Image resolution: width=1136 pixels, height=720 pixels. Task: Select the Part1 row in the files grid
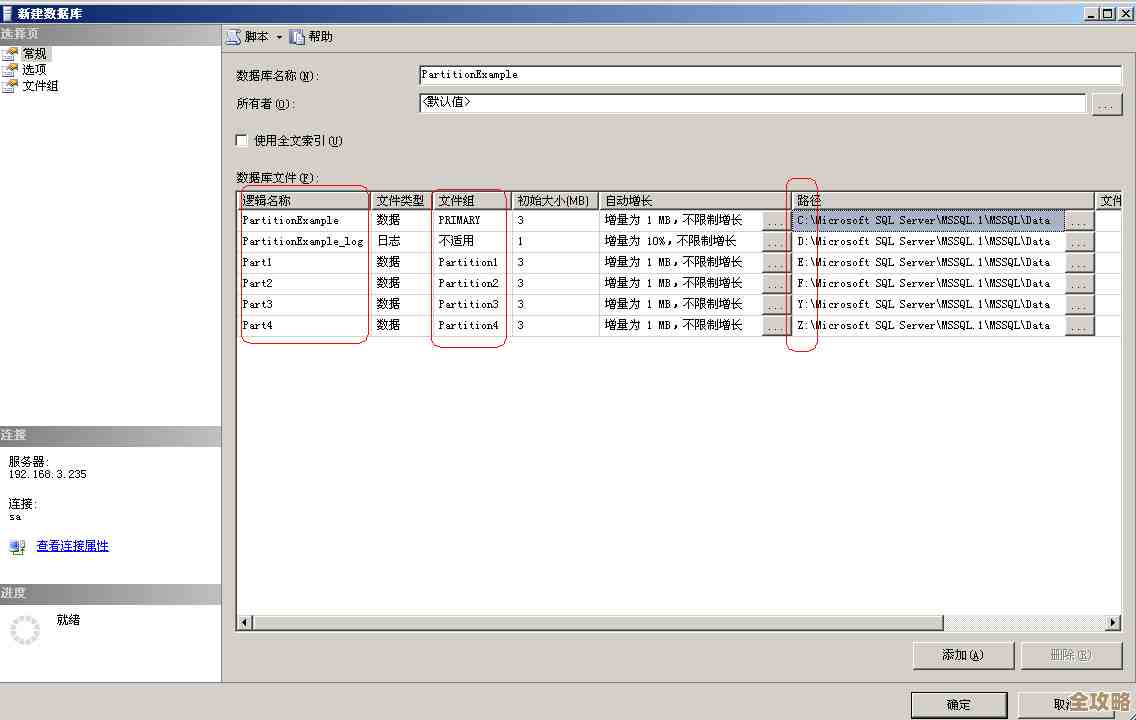click(x=300, y=262)
